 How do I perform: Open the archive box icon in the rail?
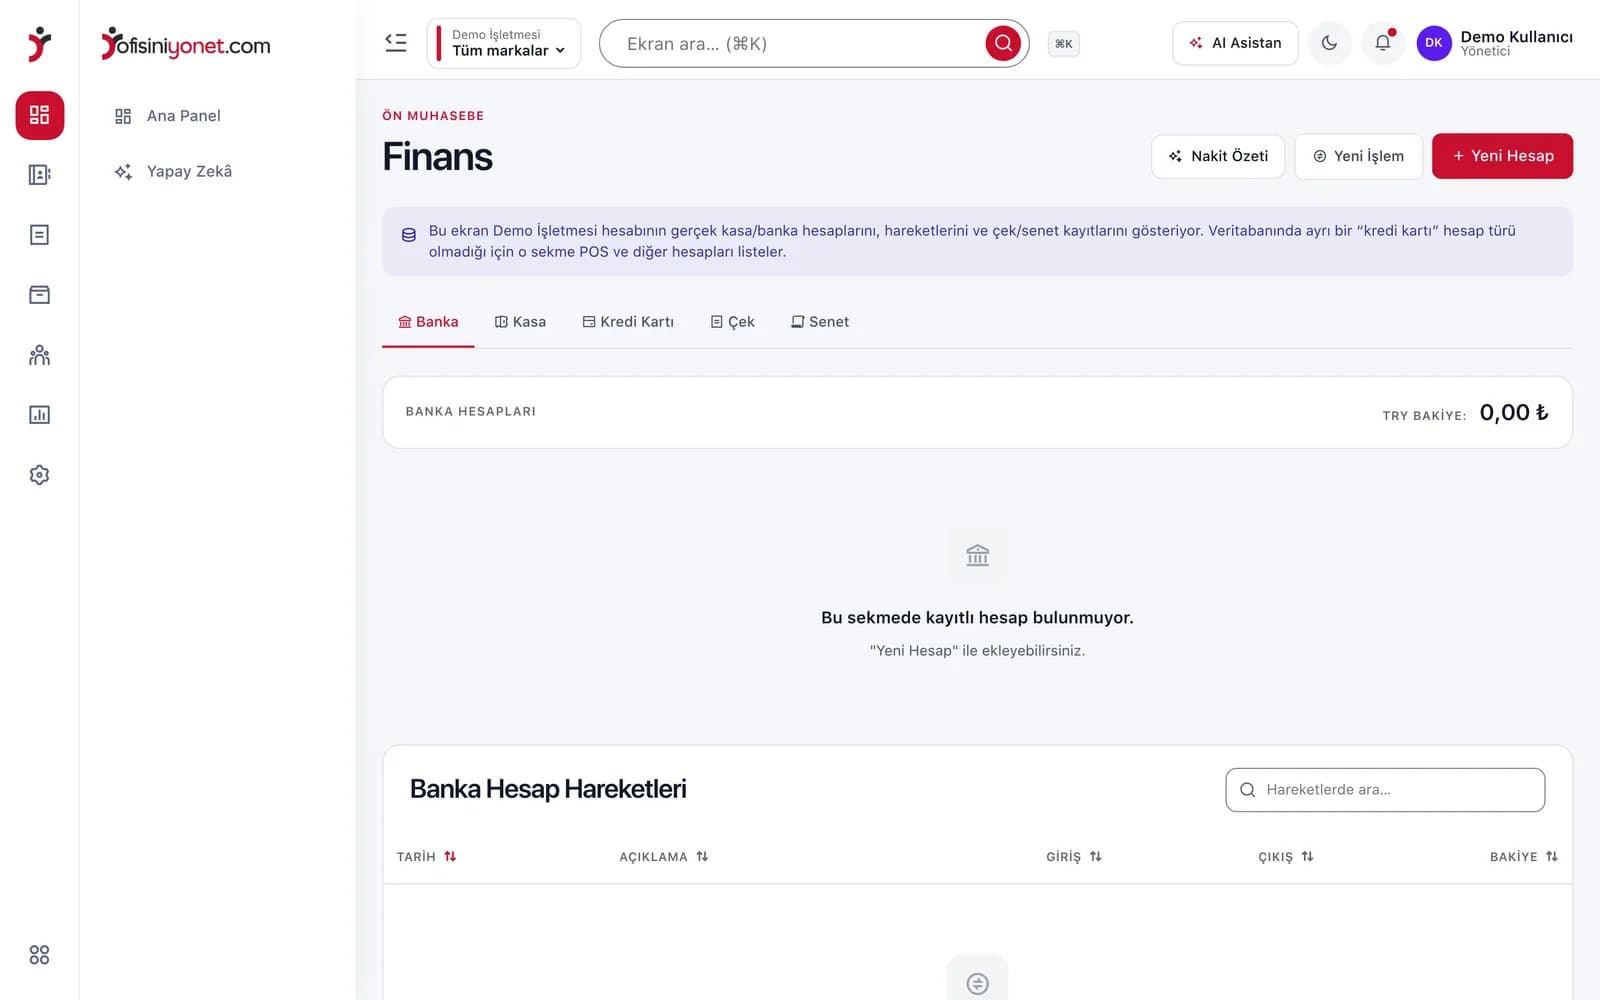click(39, 295)
